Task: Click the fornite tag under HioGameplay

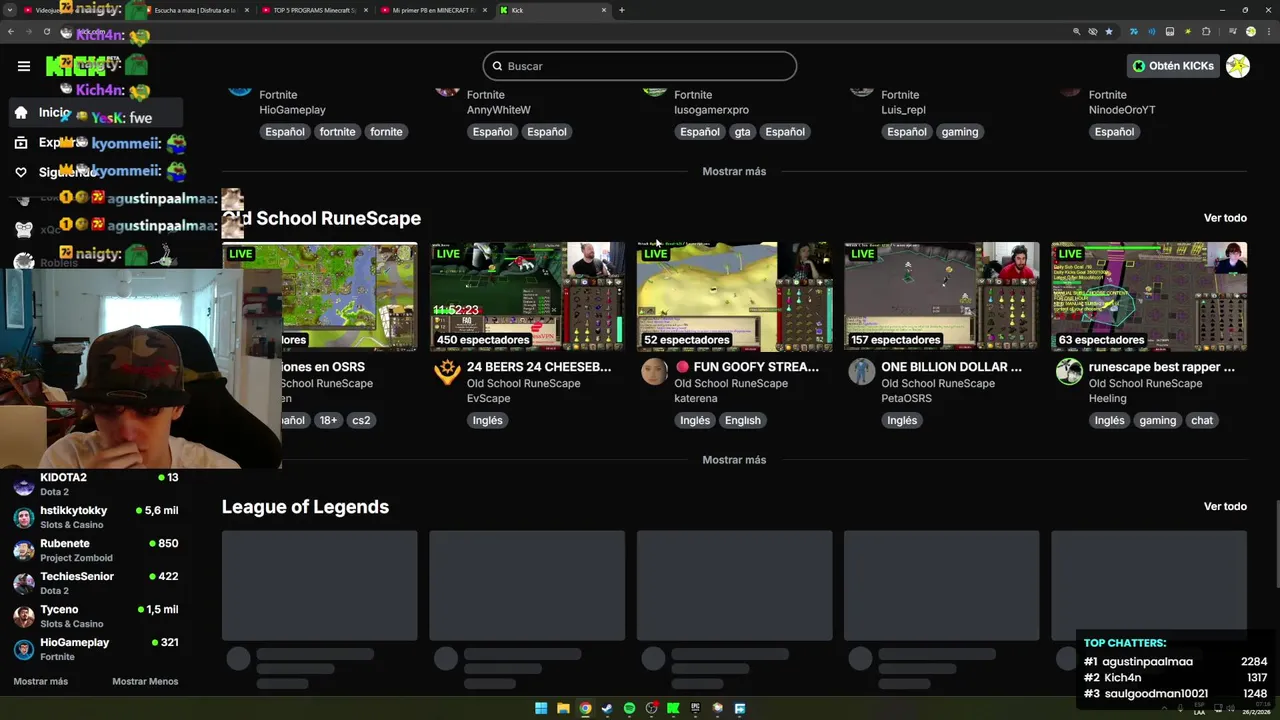Action: point(386,132)
